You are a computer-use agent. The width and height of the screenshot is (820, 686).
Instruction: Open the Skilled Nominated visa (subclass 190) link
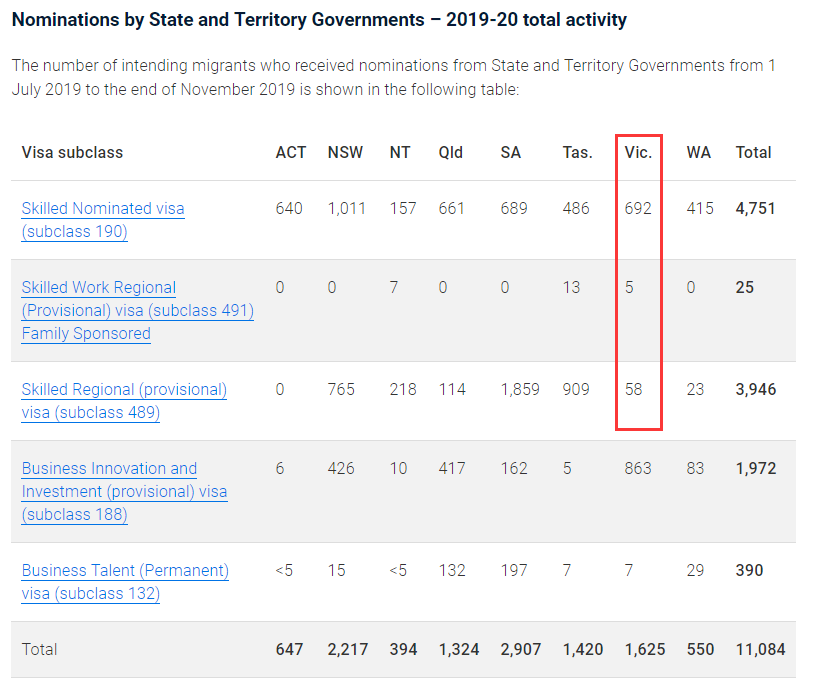(x=103, y=209)
